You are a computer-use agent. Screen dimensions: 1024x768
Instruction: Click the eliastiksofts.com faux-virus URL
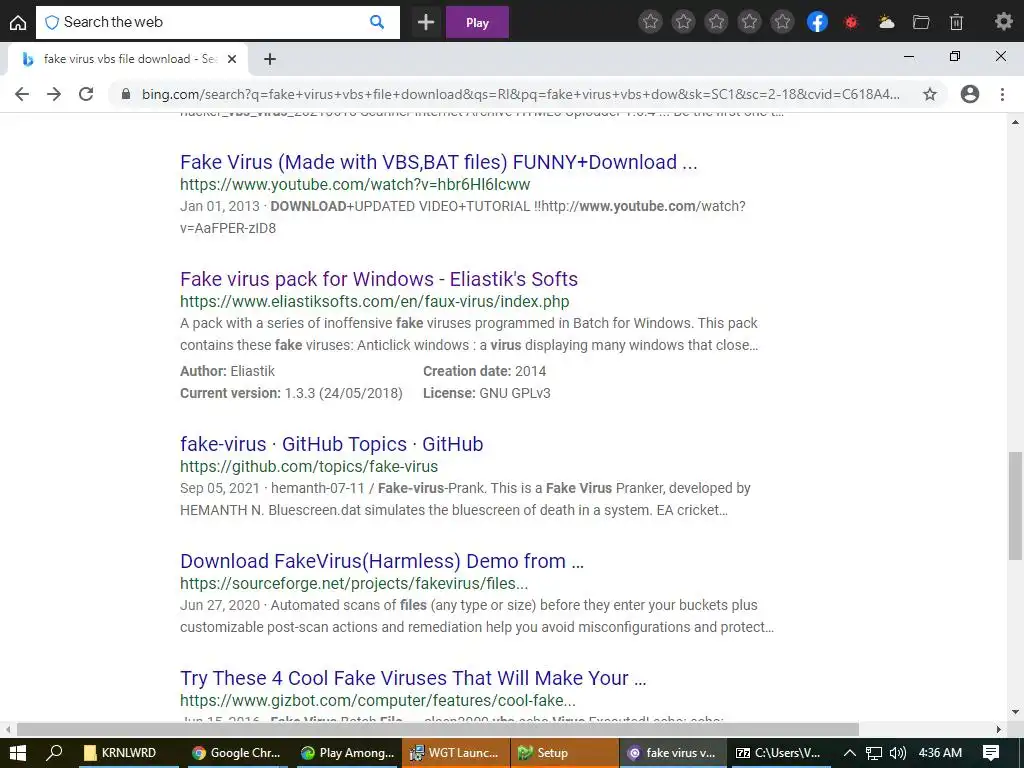[374, 301]
